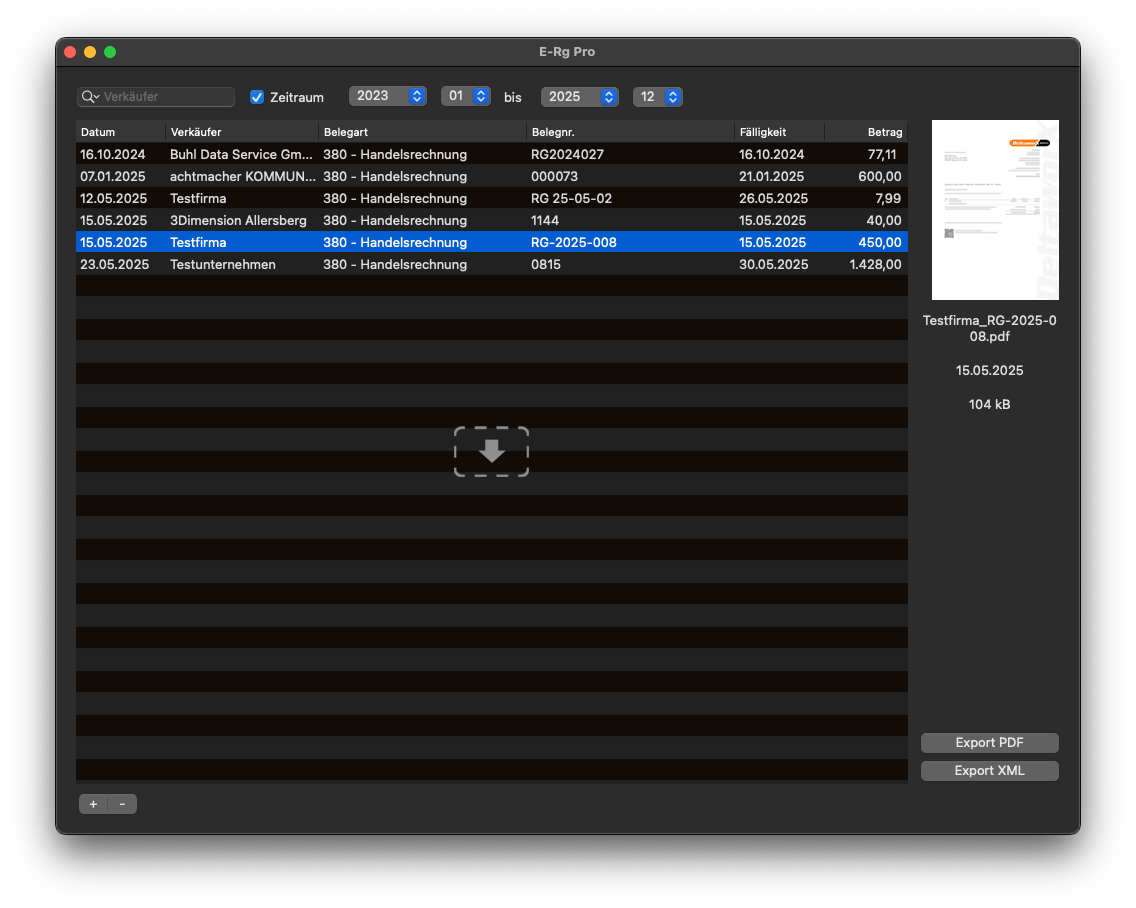Click the plus button to add invoice
1136x908 pixels.
(x=93, y=804)
